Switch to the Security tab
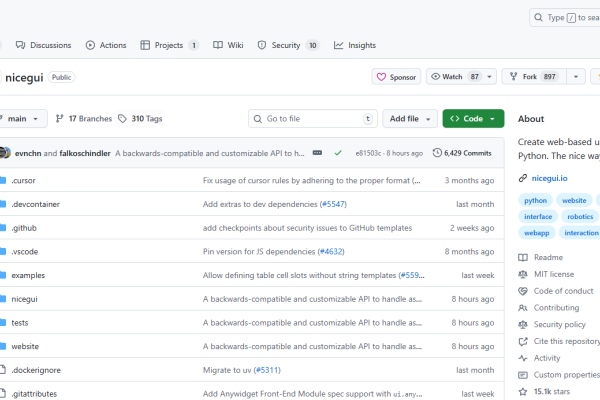This screenshot has height=400, width=600. coord(287,45)
